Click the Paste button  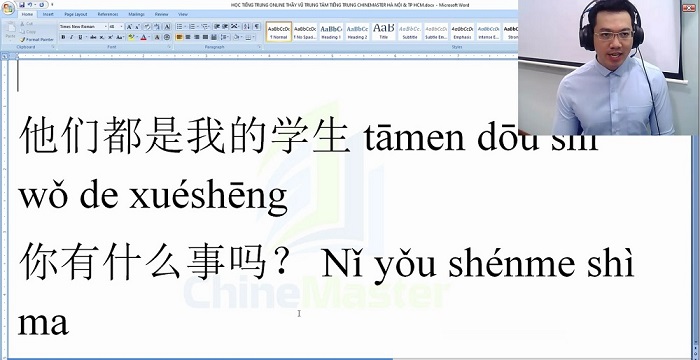click(x=10, y=30)
